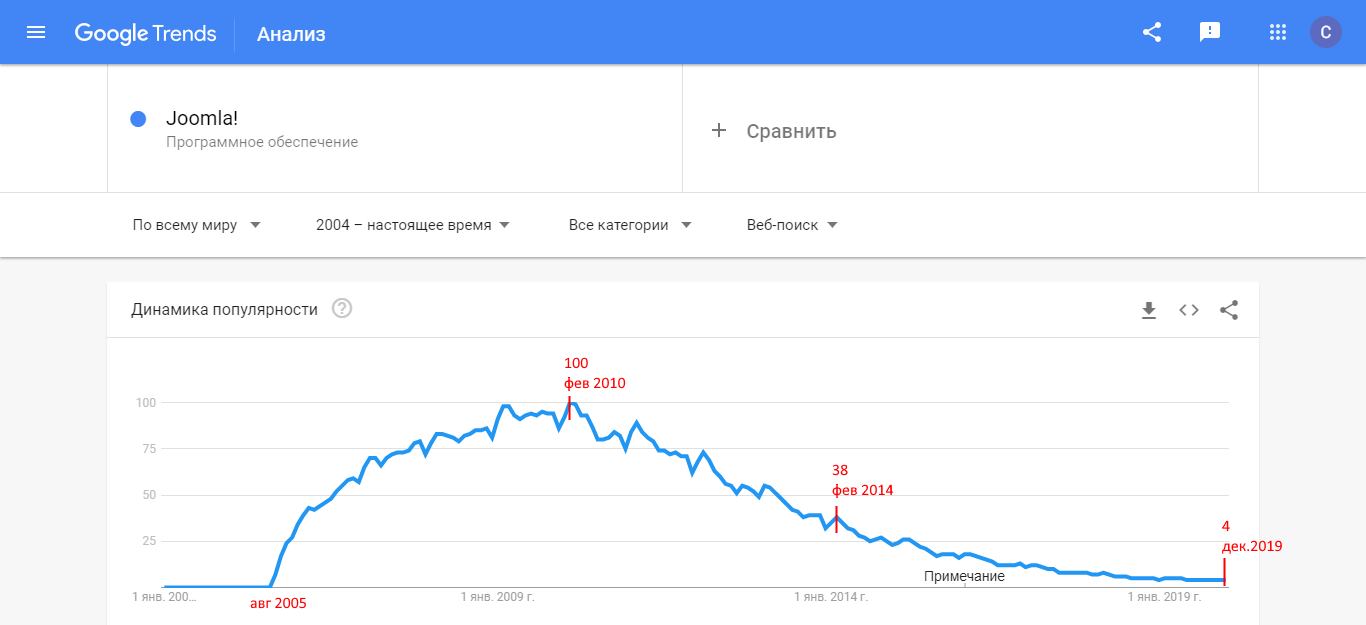Click the blue Joomla! color dot
1366x625 pixels.
coord(139,119)
